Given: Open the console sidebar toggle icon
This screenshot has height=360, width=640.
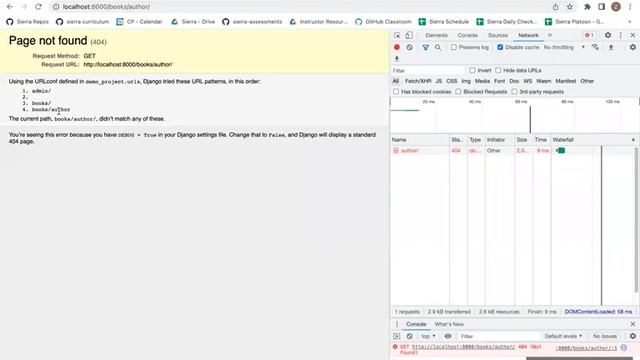Looking at the screenshot, I should tap(397, 336).
